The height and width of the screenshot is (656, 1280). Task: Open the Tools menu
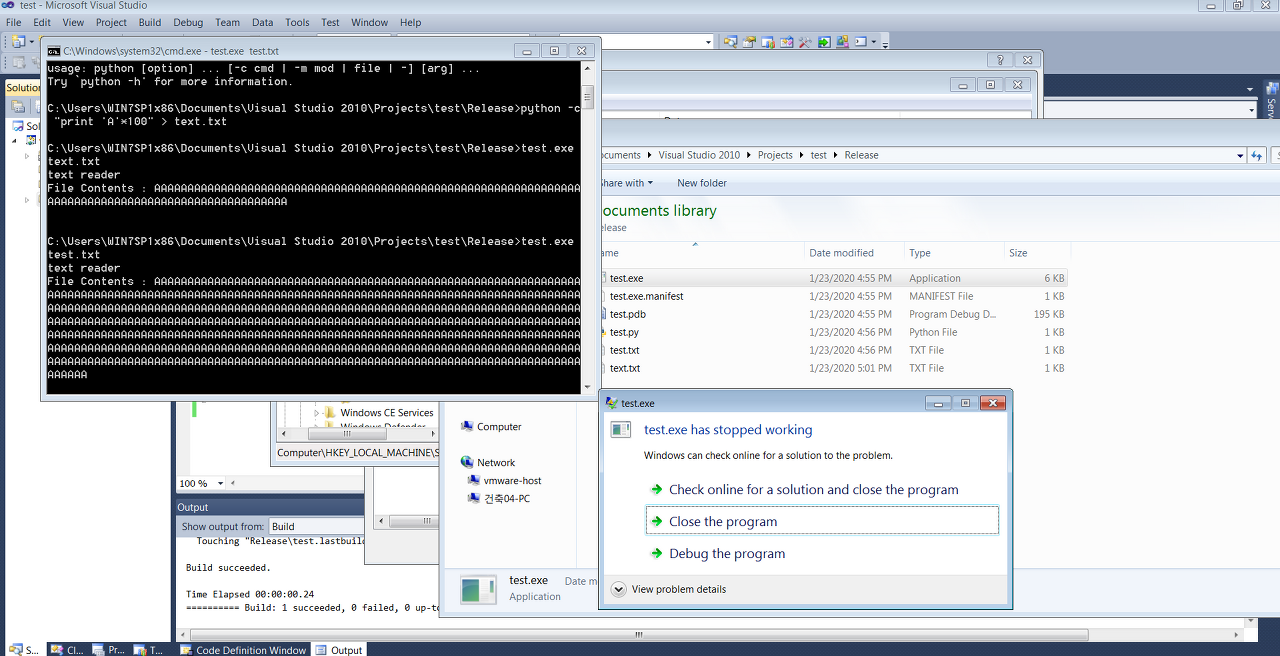297,22
